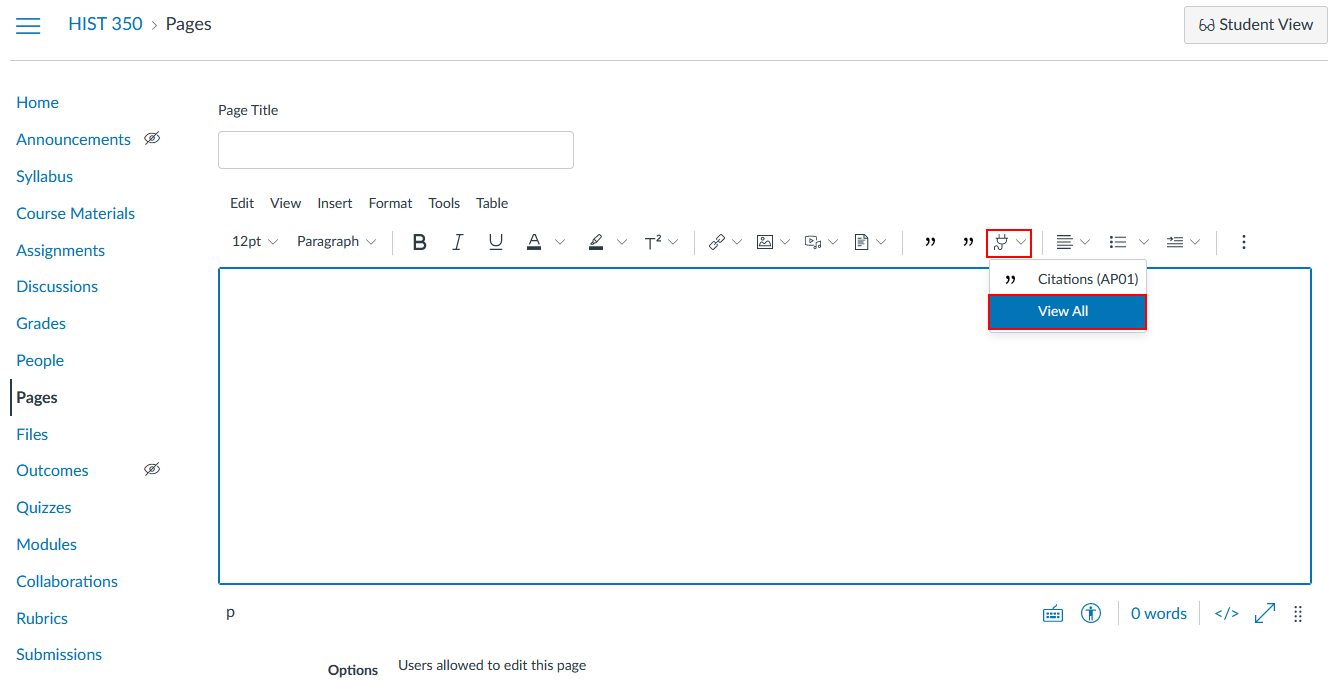Screen dimensions: 1343x681
Task: Toggle hidden eye icon beside Outcomes
Action: pyautogui.click(x=152, y=470)
